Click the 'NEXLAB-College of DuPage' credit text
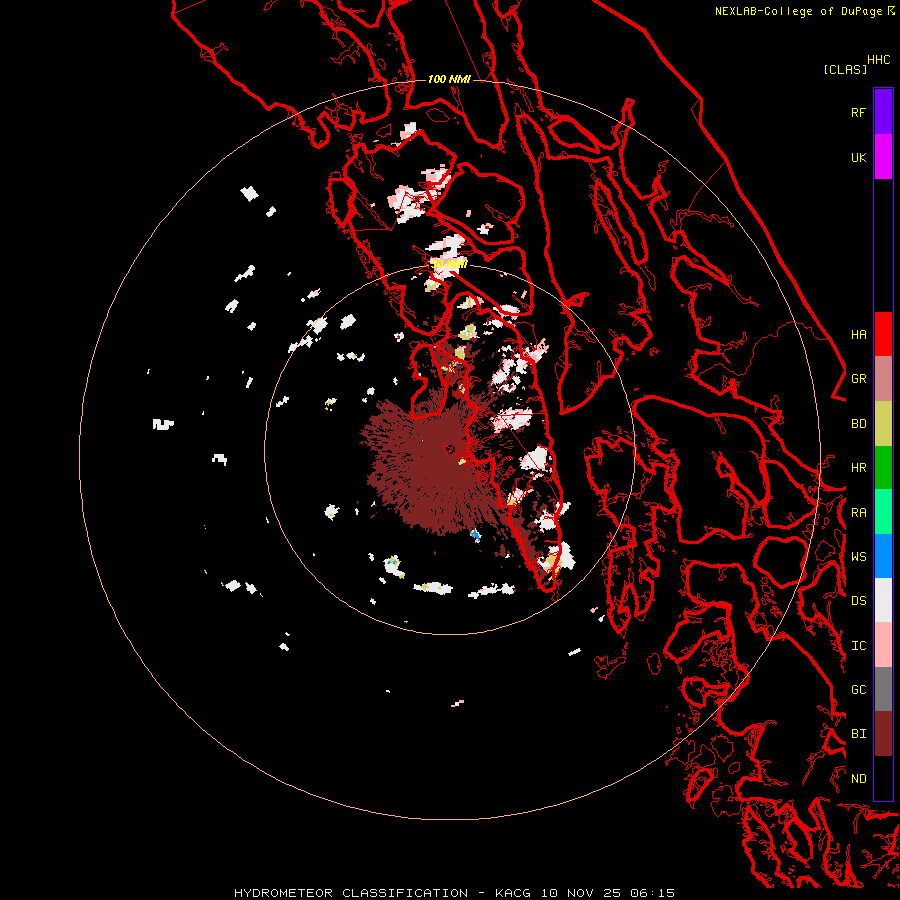The height and width of the screenshot is (900, 900). (799, 11)
